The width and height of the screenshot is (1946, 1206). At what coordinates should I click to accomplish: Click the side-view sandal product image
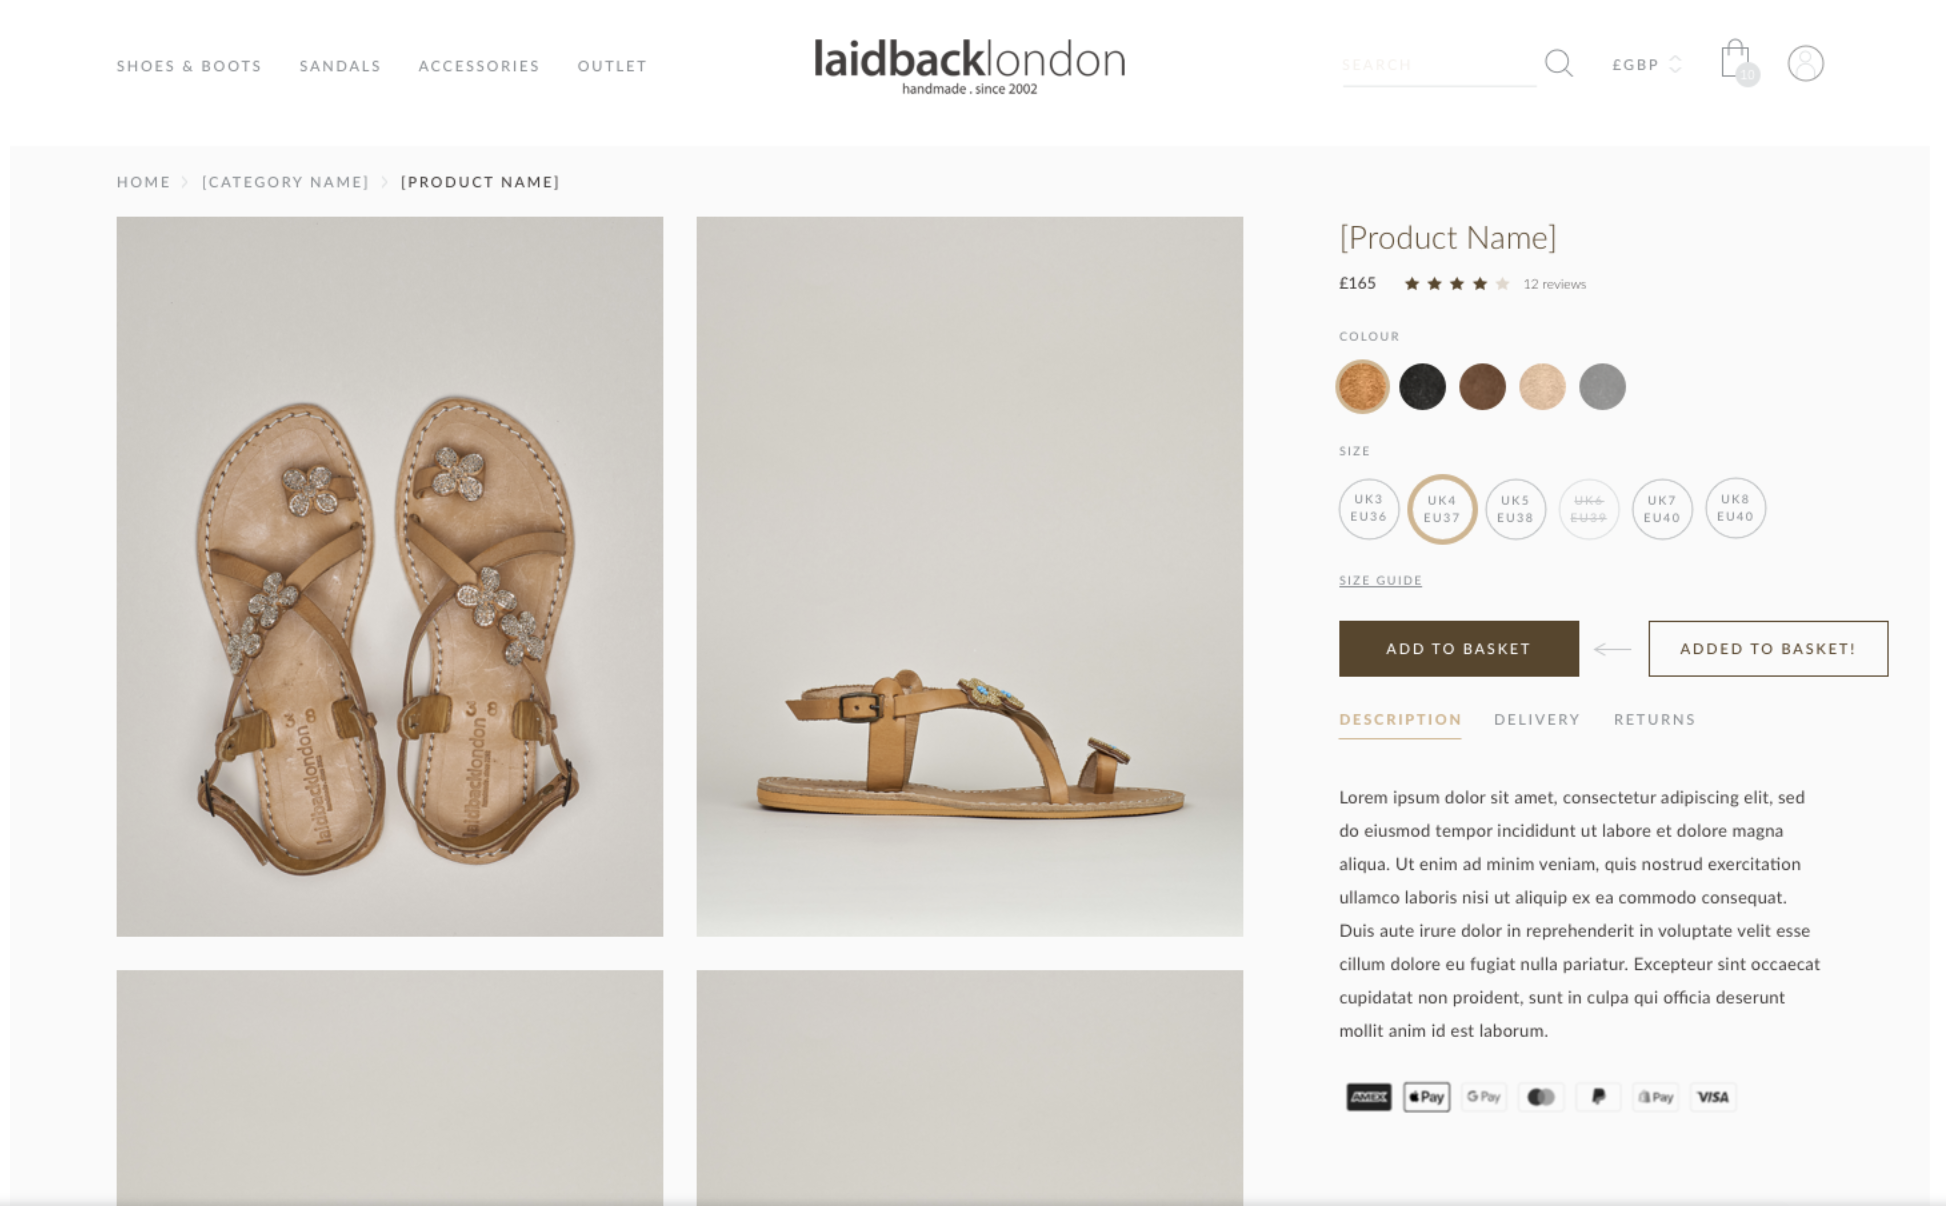[969, 576]
